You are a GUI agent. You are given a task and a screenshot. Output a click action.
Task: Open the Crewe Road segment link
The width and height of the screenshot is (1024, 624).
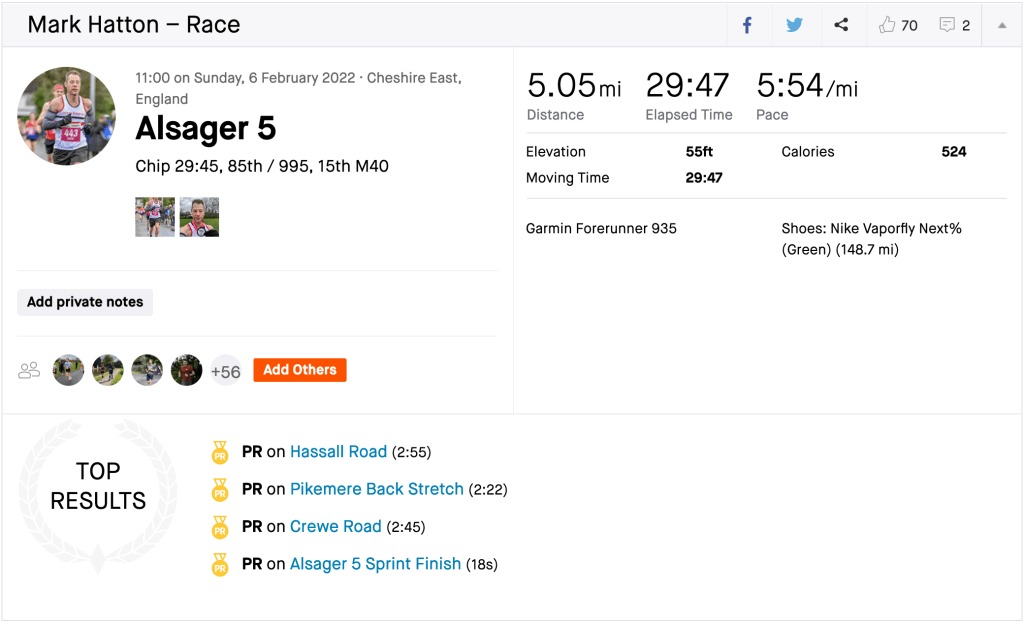point(335,527)
